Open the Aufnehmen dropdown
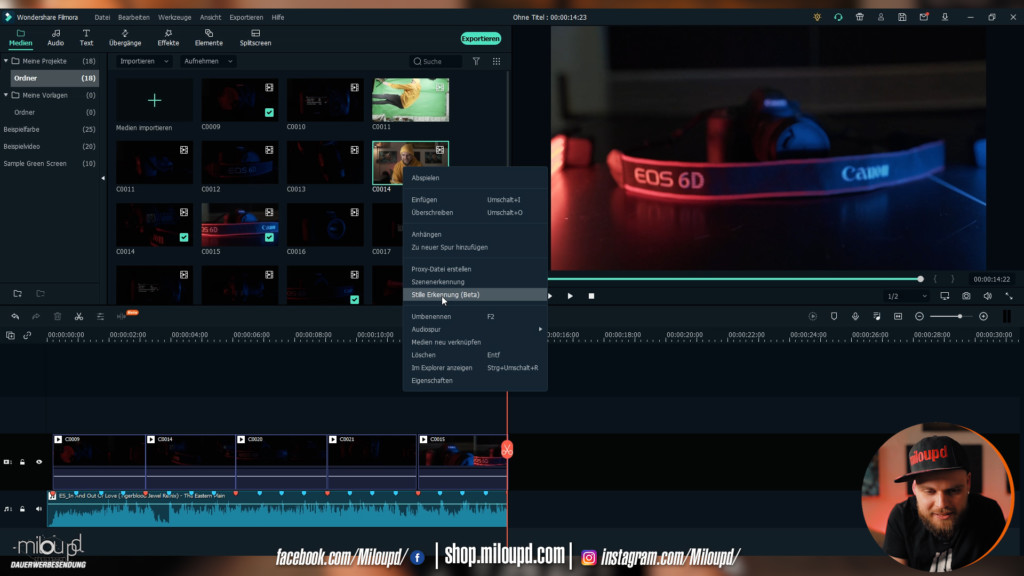The image size is (1024, 576). point(208,61)
